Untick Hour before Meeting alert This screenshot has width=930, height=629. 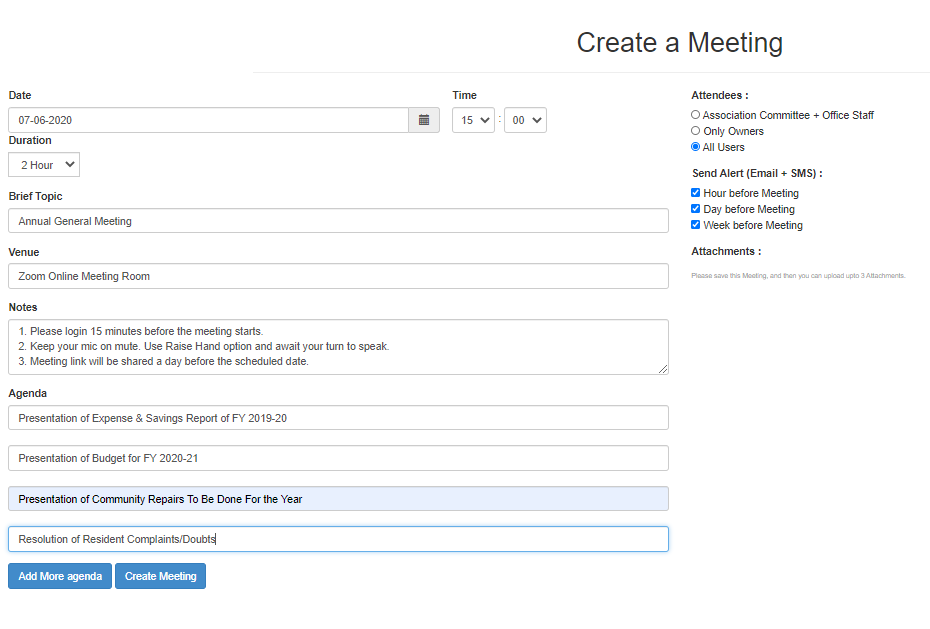point(695,193)
